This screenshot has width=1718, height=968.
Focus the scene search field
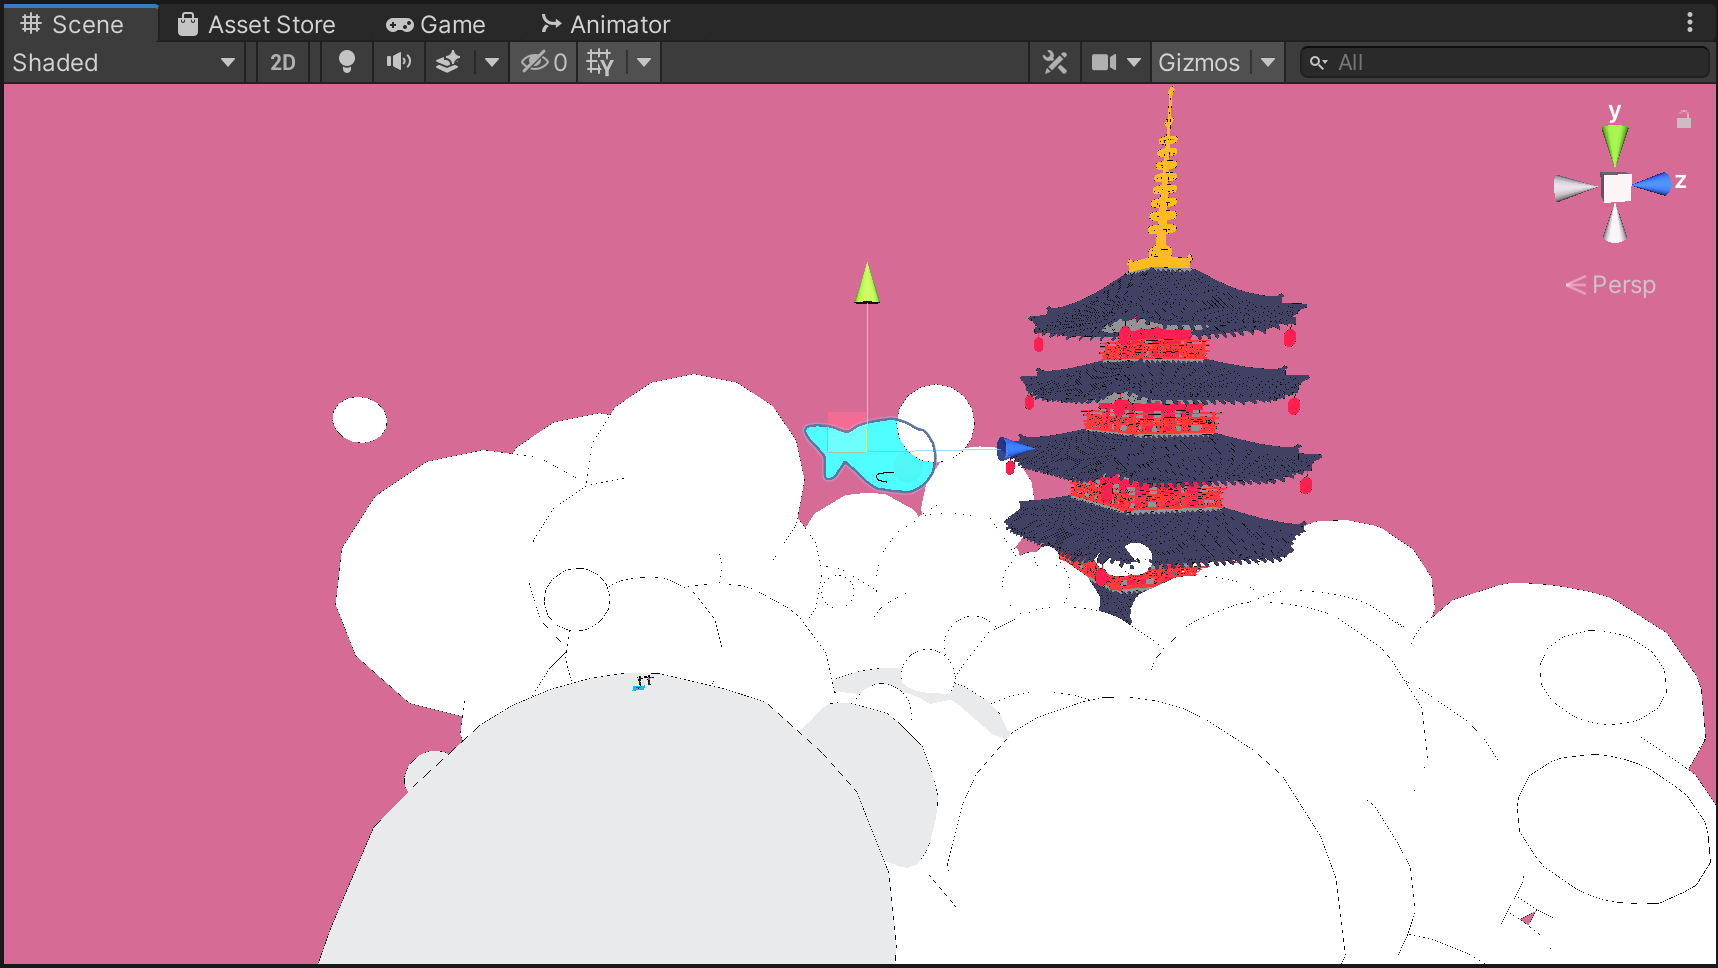(x=1504, y=62)
